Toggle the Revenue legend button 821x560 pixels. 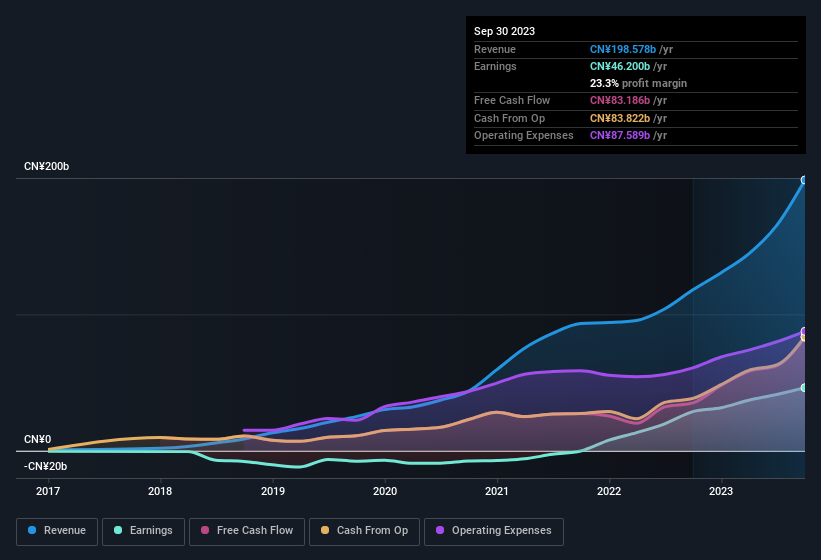pos(57,531)
